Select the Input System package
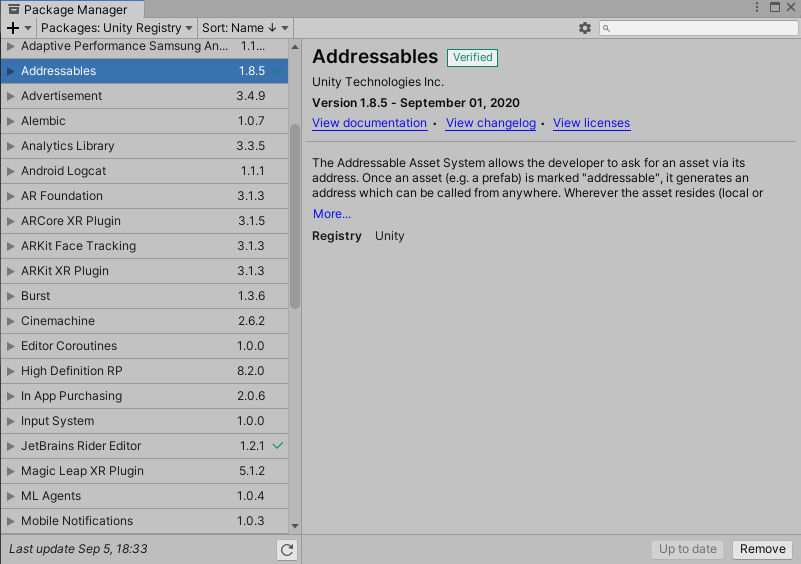Image resolution: width=801 pixels, height=564 pixels. click(145, 421)
